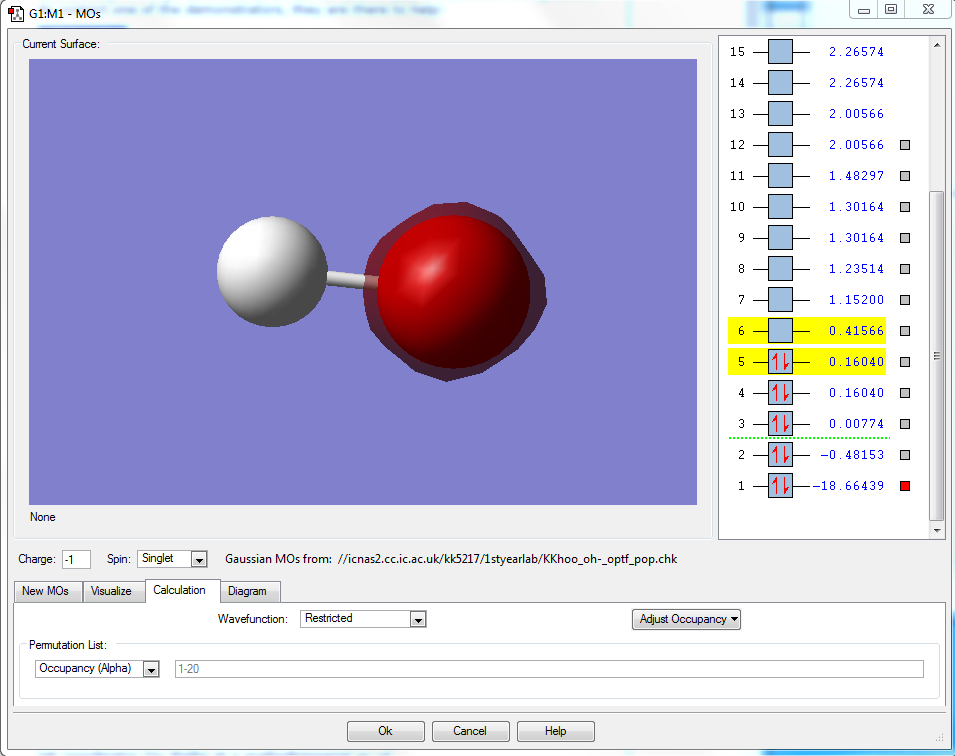Expand the Adjust Occupancy menu button
The image size is (955, 756).
(x=686, y=619)
